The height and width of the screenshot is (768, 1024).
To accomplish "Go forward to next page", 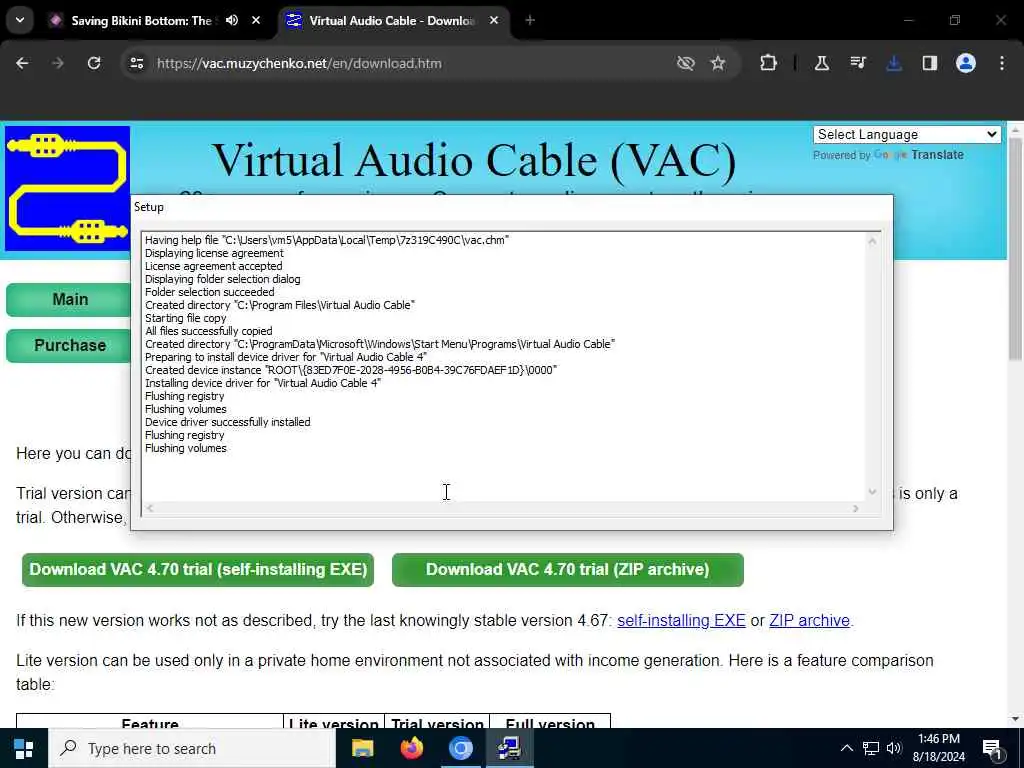I will [x=58, y=63].
